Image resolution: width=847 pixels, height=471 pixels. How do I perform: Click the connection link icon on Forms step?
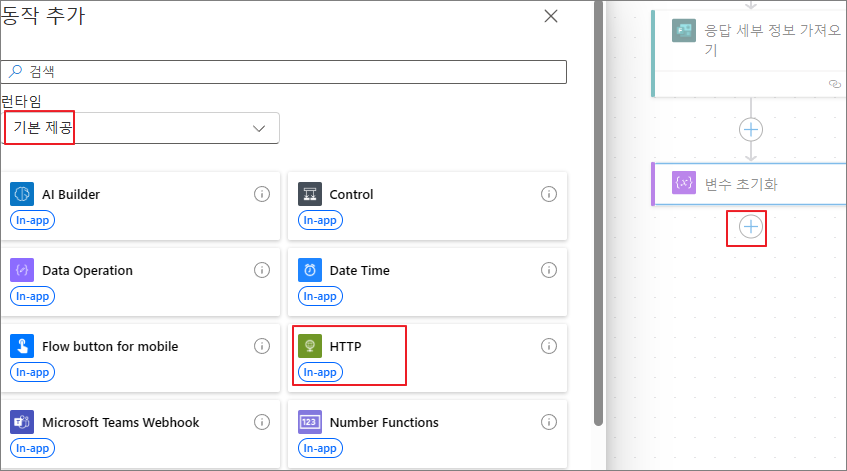(835, 84)
